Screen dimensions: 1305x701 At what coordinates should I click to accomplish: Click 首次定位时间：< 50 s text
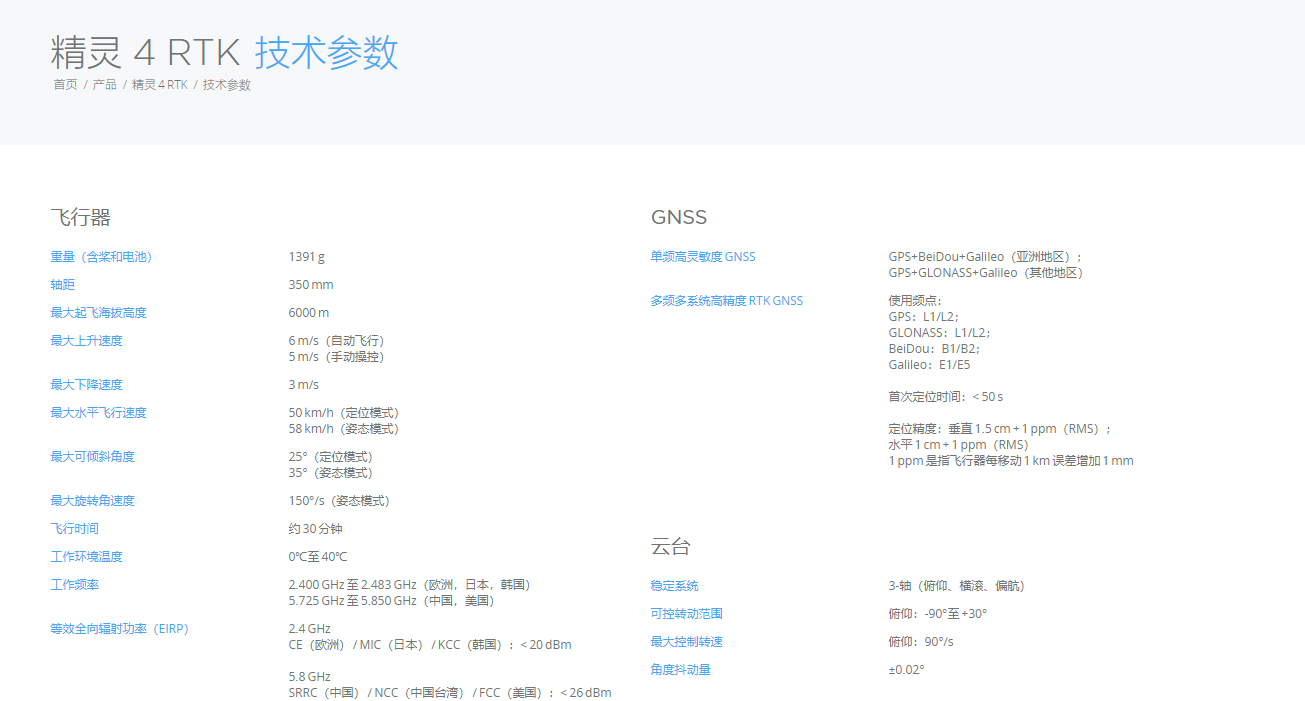point(946,397)
